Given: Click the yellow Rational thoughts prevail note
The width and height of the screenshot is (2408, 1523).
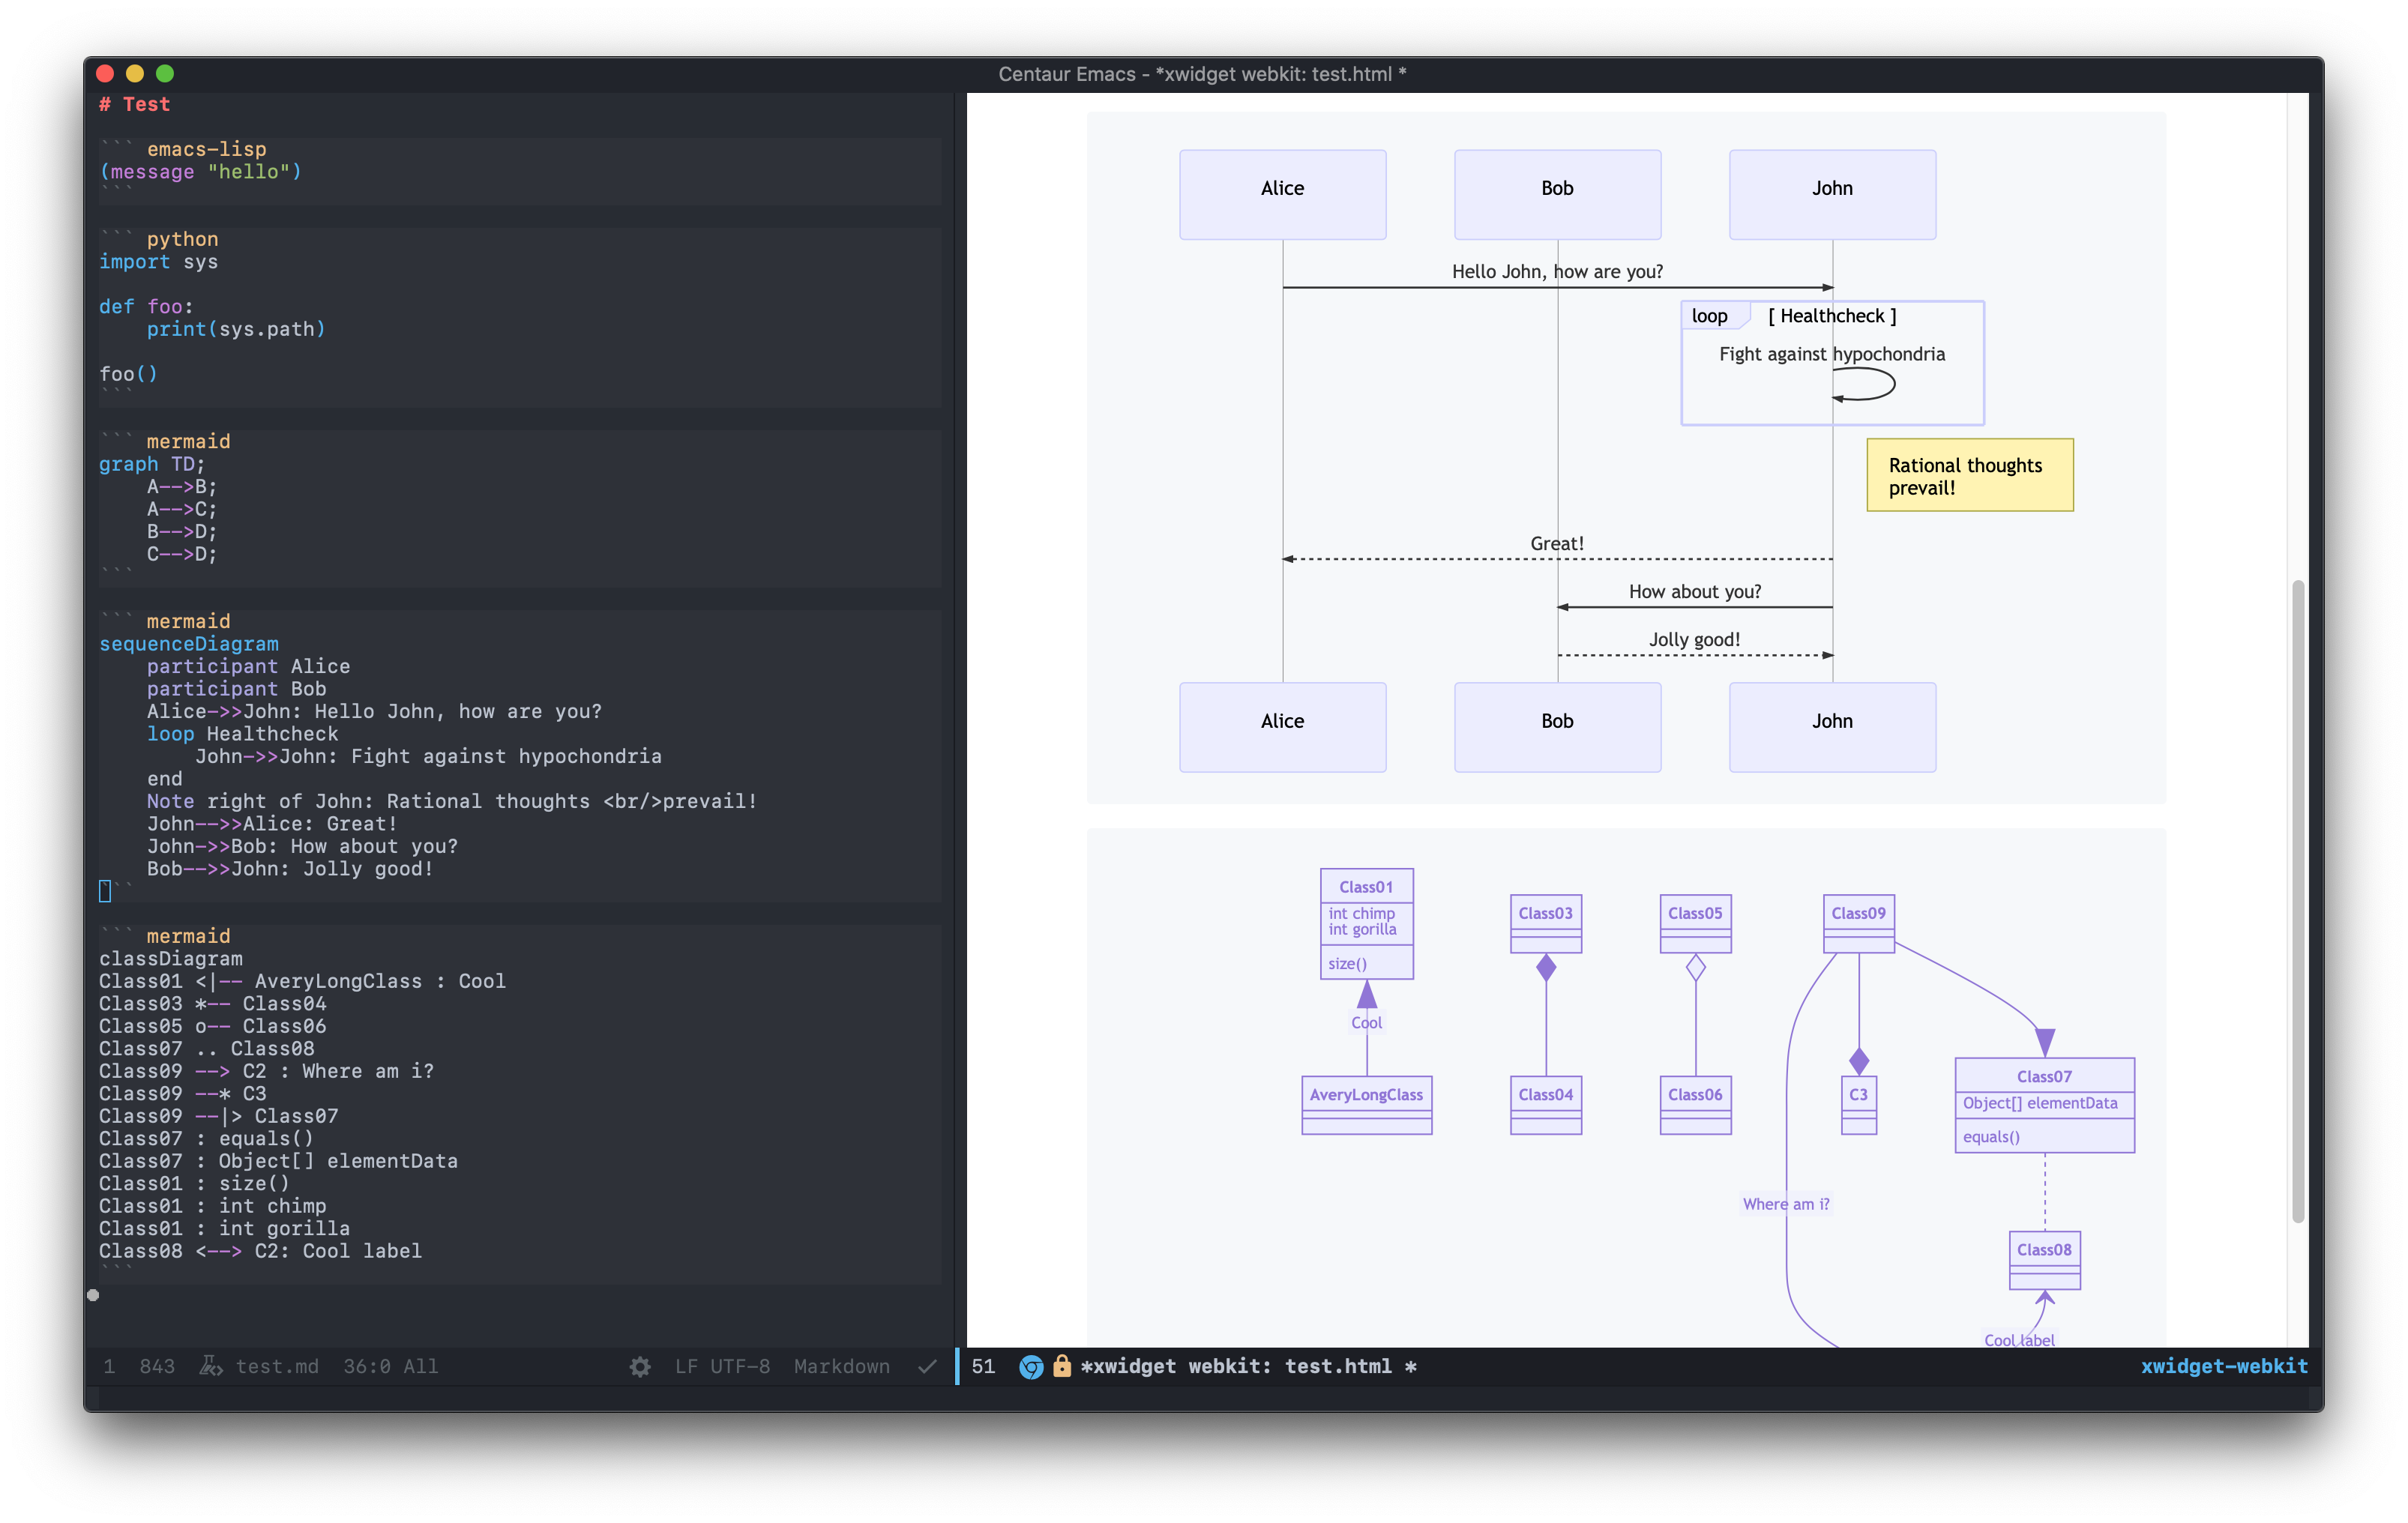Looking at the screenshot, I should (1969, 476).
